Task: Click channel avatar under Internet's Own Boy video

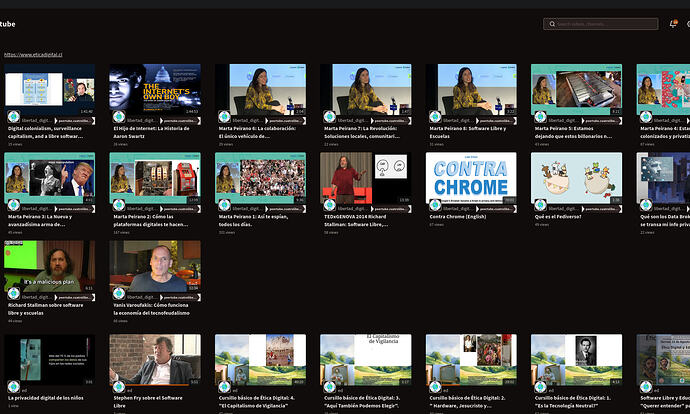Action: pyautogui.click(x=119, y=117)
